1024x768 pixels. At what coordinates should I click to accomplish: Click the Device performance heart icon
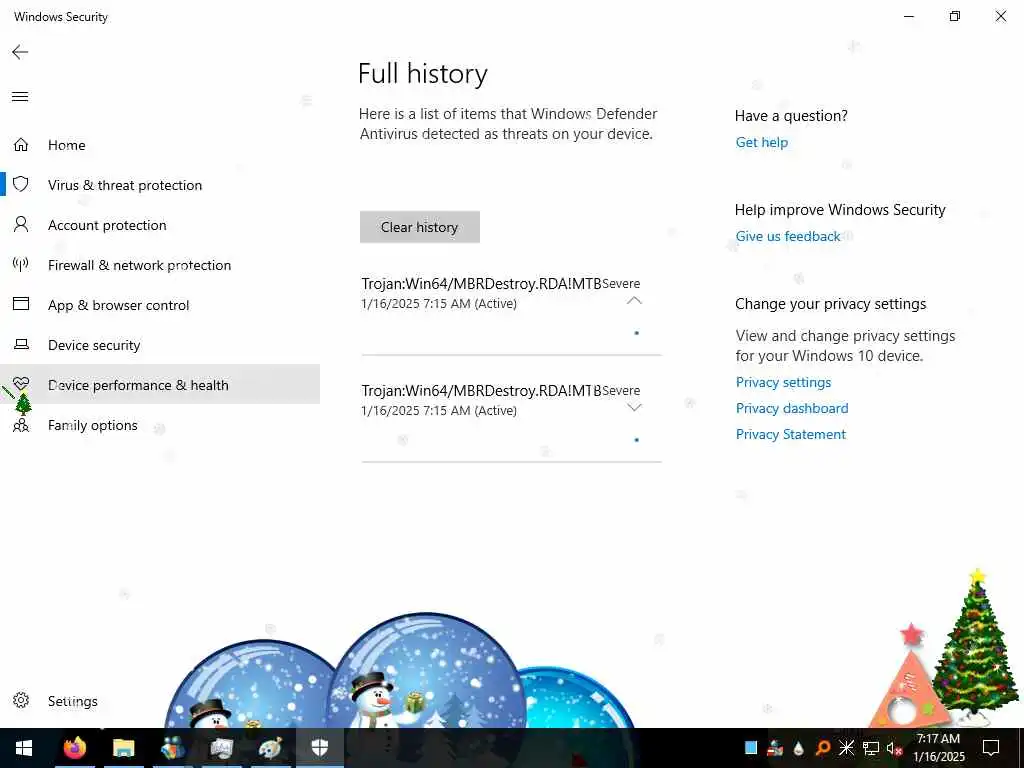21,383
